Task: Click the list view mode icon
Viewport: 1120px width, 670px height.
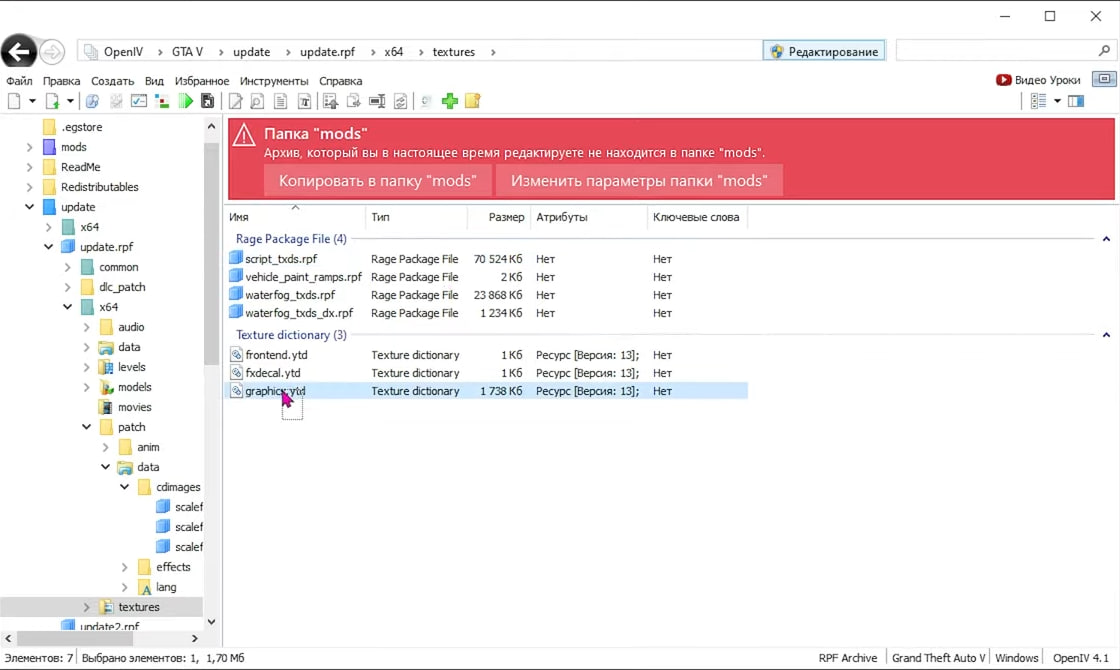Action: coord(1039,101)
